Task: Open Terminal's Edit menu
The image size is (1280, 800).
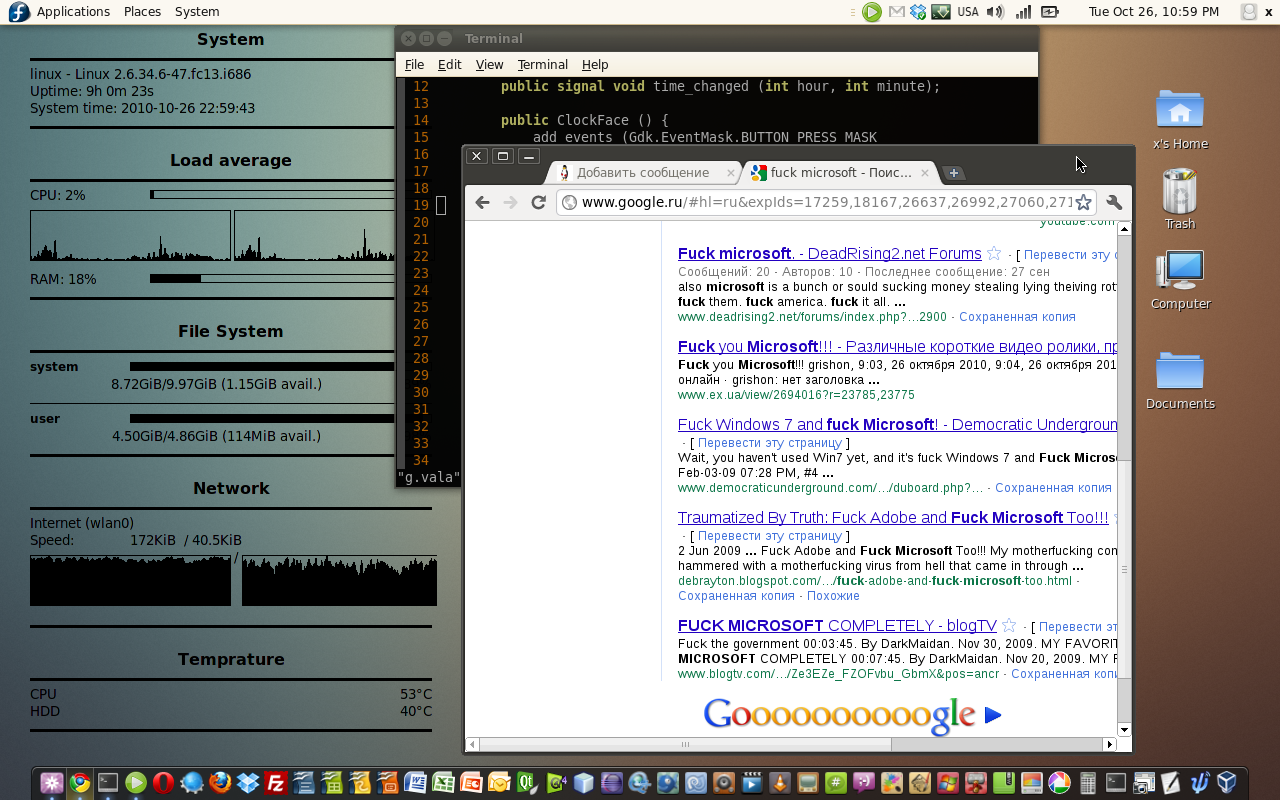Action: point(450,64)
